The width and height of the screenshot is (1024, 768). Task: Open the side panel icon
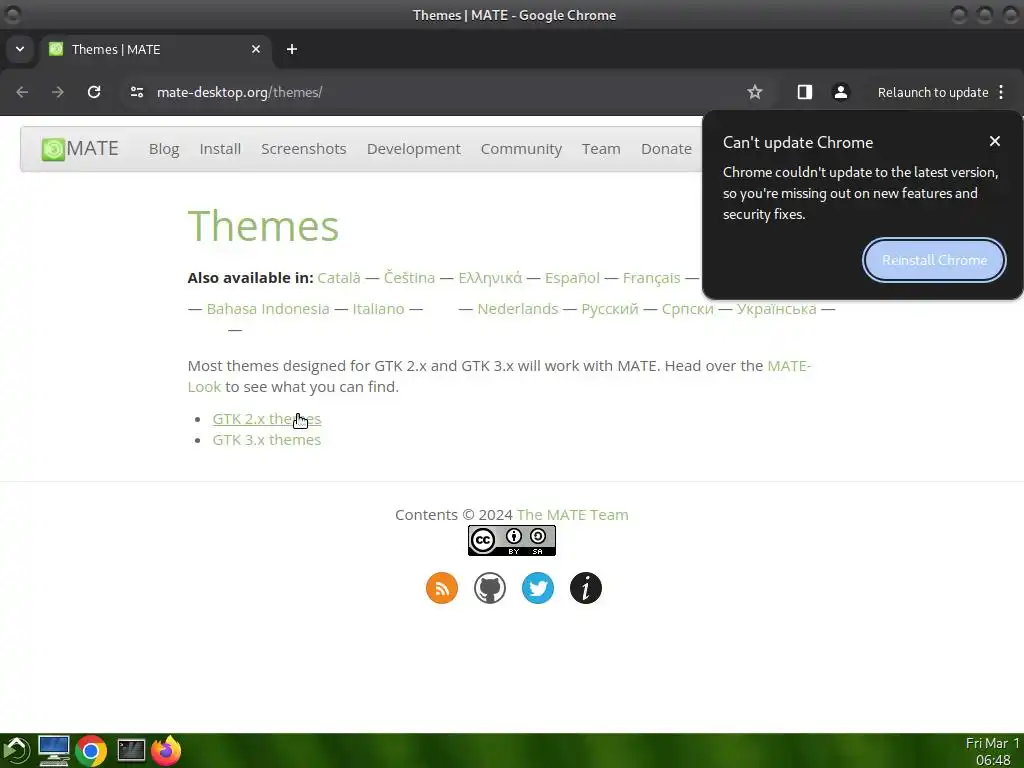click(x=805, y=92)
